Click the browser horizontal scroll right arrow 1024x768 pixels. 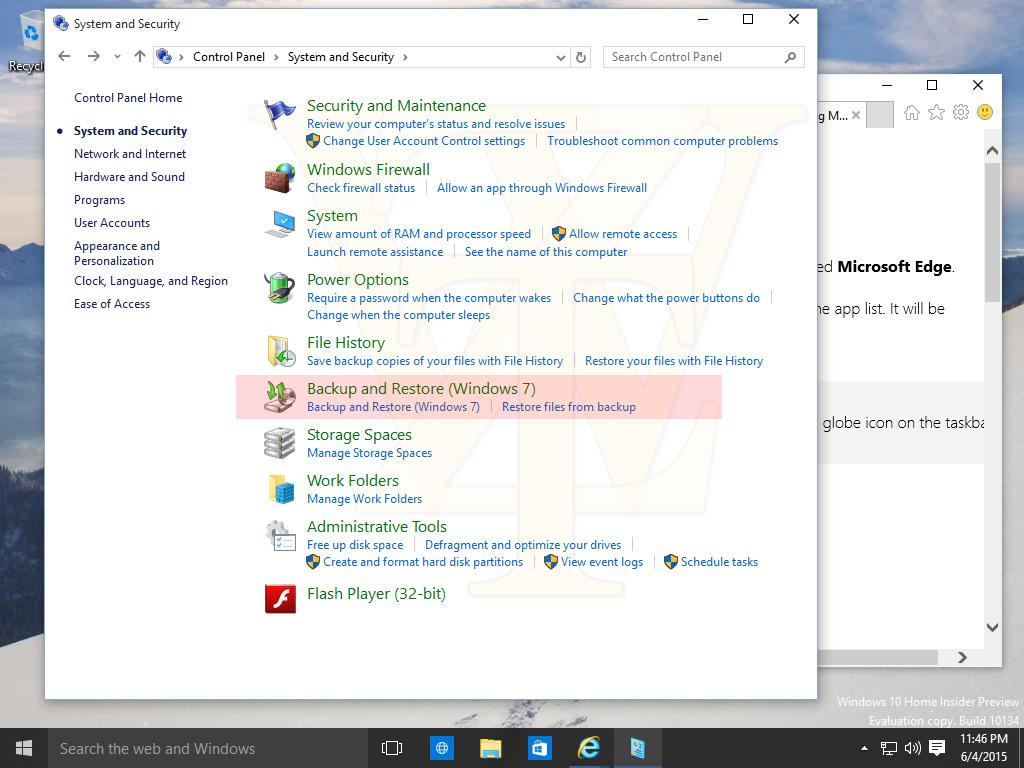pyautogui.click(x=962, y=658)
